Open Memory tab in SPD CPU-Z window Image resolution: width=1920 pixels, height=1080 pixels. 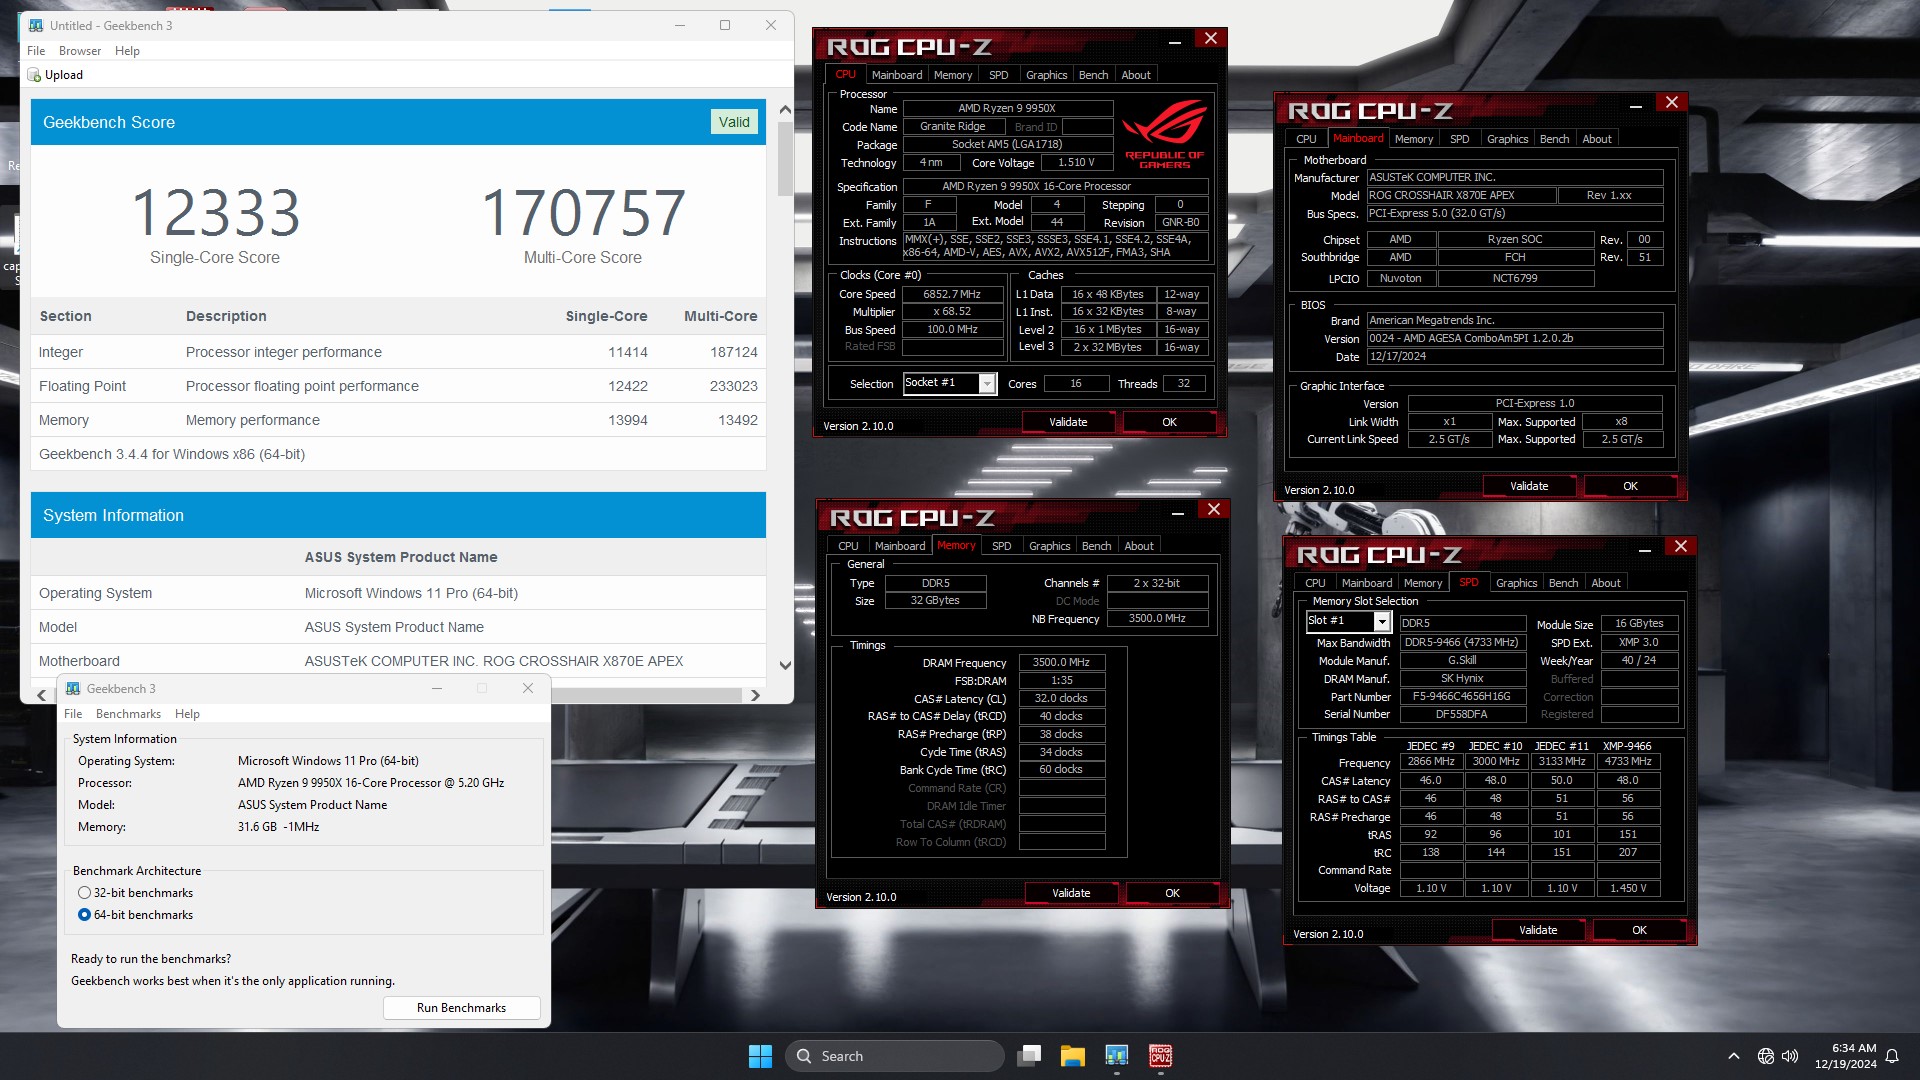[x=1423, y=583]
